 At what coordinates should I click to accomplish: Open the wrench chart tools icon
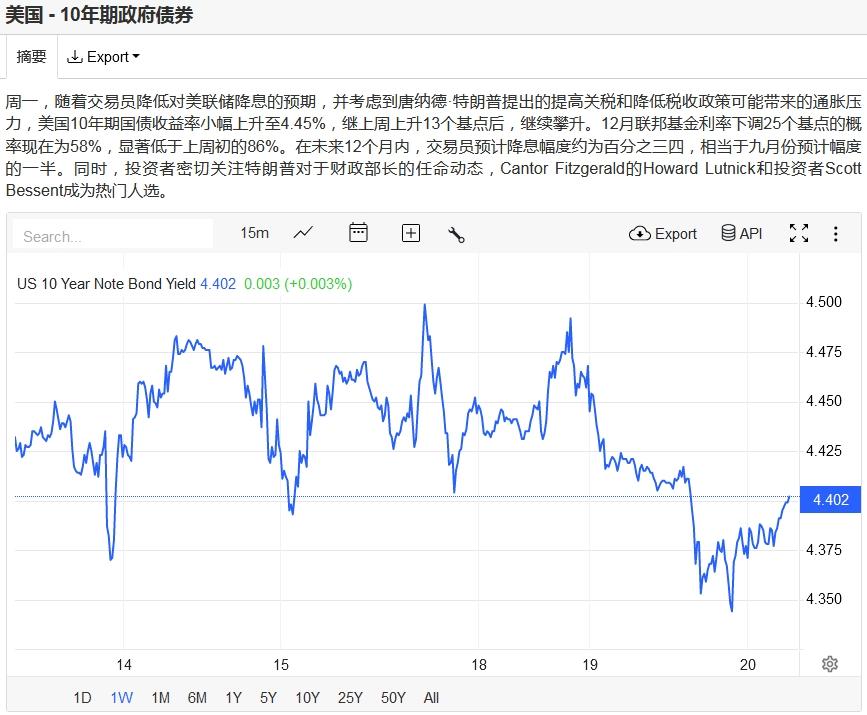click(x=457, y=234)
